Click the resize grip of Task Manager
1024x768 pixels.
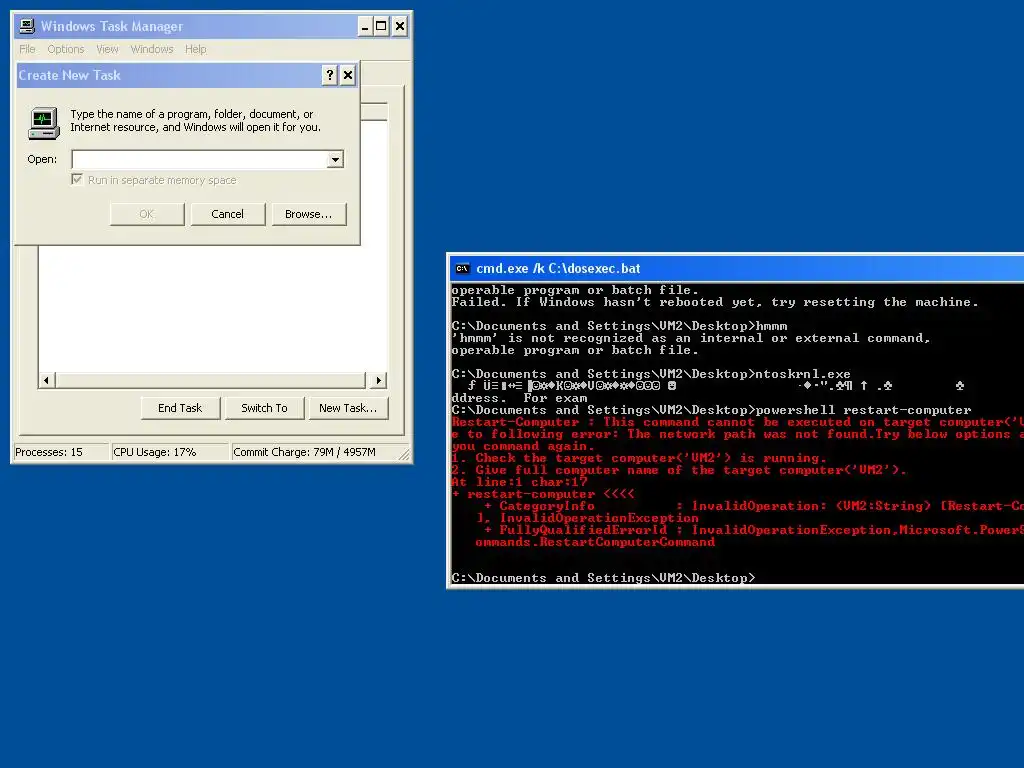(404, 455)
